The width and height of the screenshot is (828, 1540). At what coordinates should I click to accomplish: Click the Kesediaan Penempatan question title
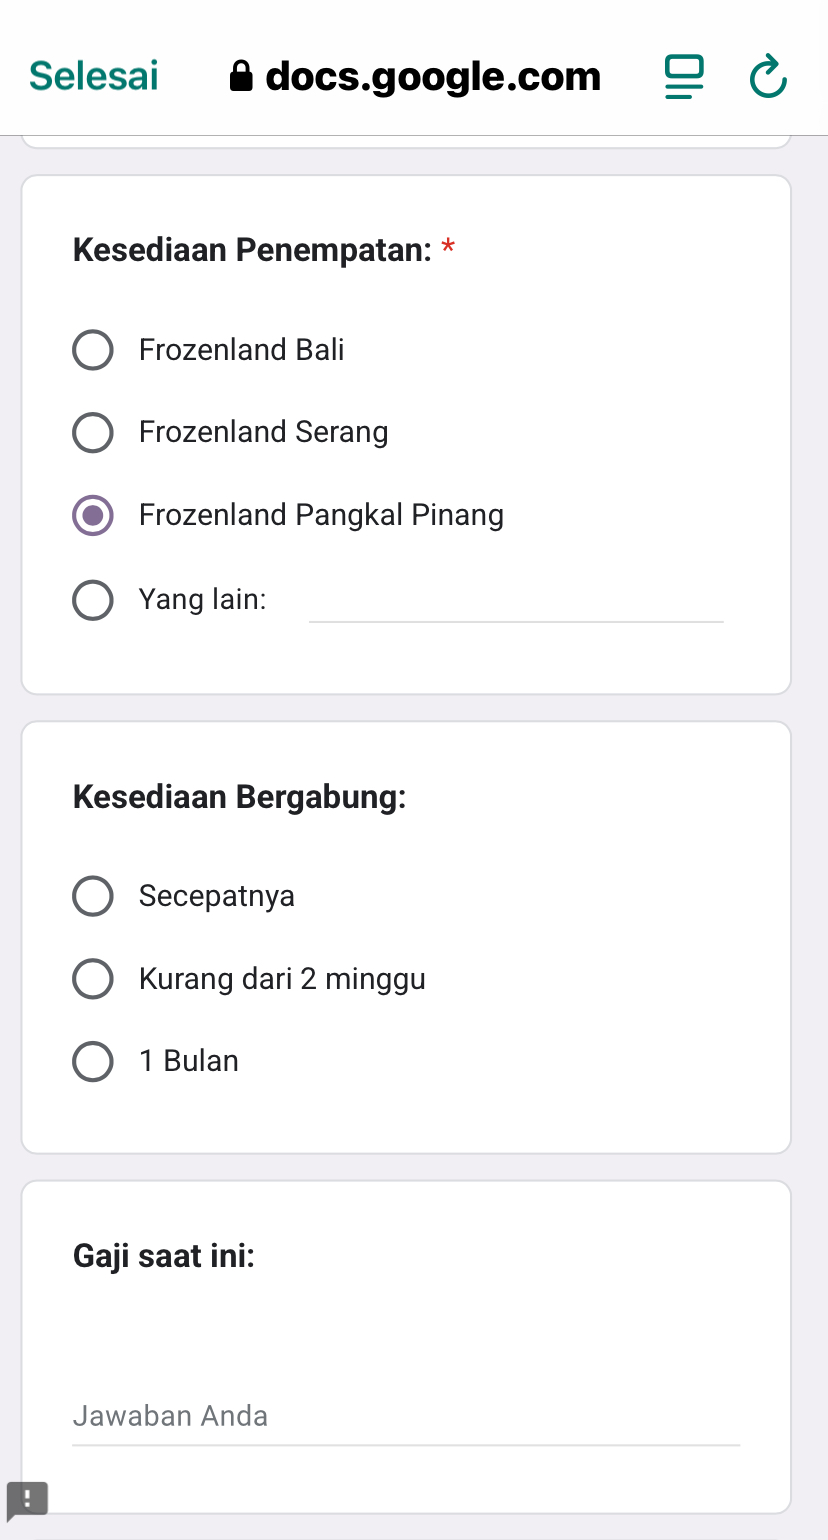252,250
